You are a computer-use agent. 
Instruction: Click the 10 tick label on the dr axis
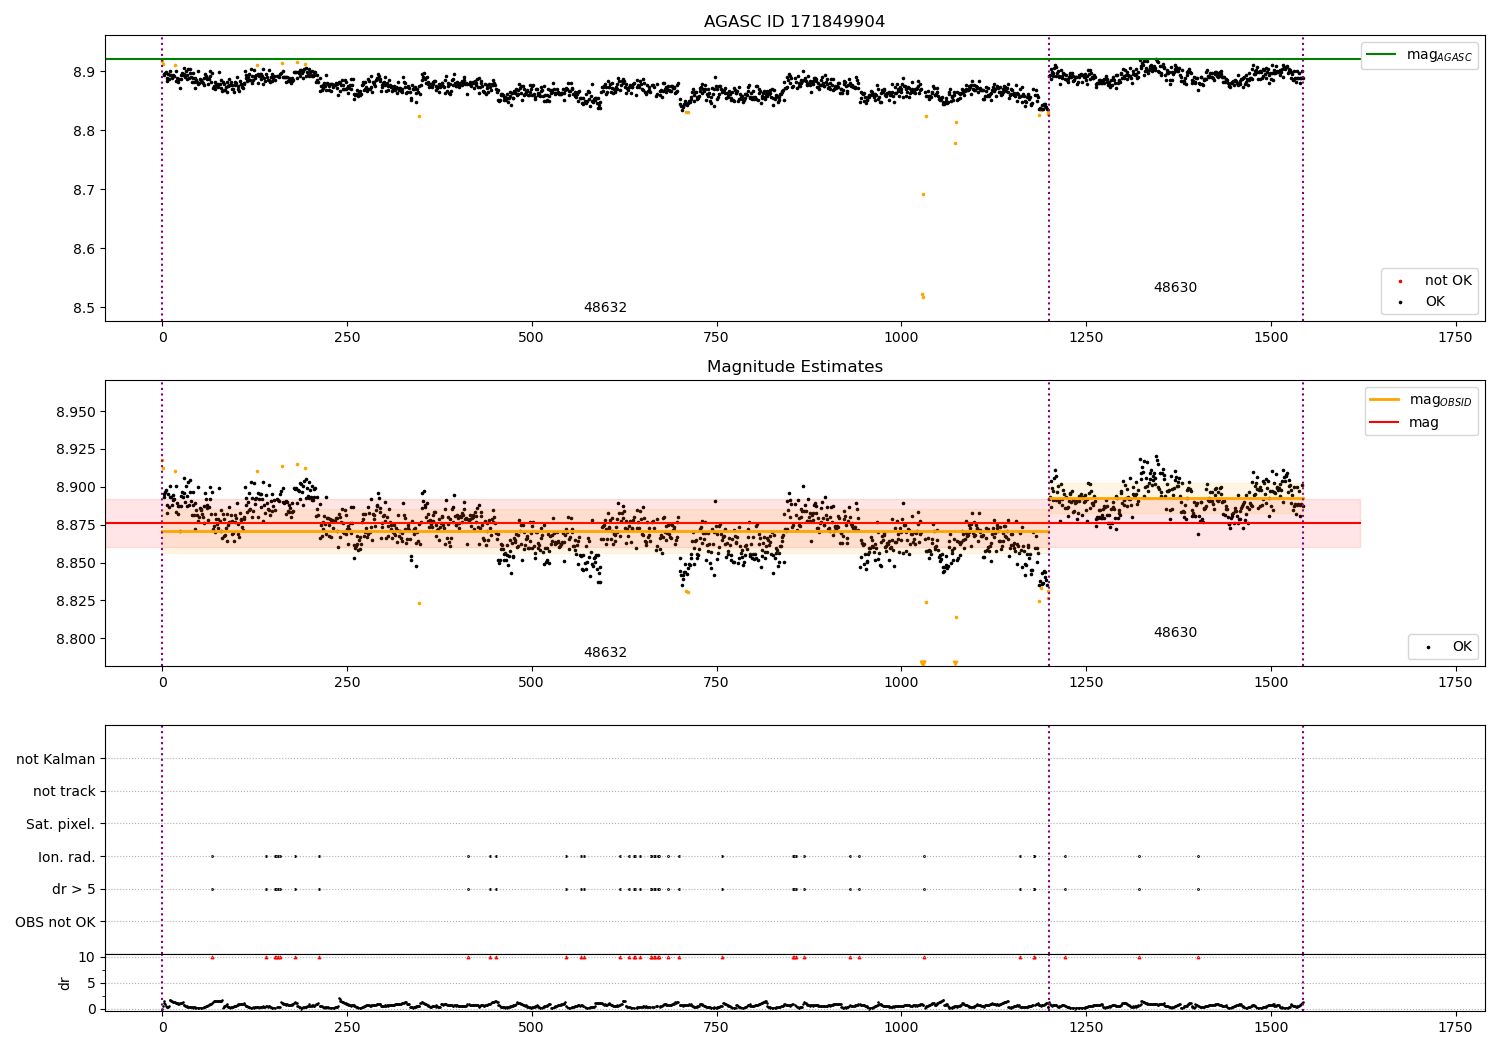(87, 957)
